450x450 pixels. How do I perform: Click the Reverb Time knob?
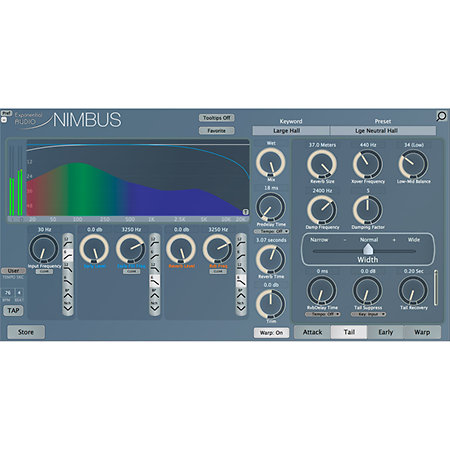271,259
